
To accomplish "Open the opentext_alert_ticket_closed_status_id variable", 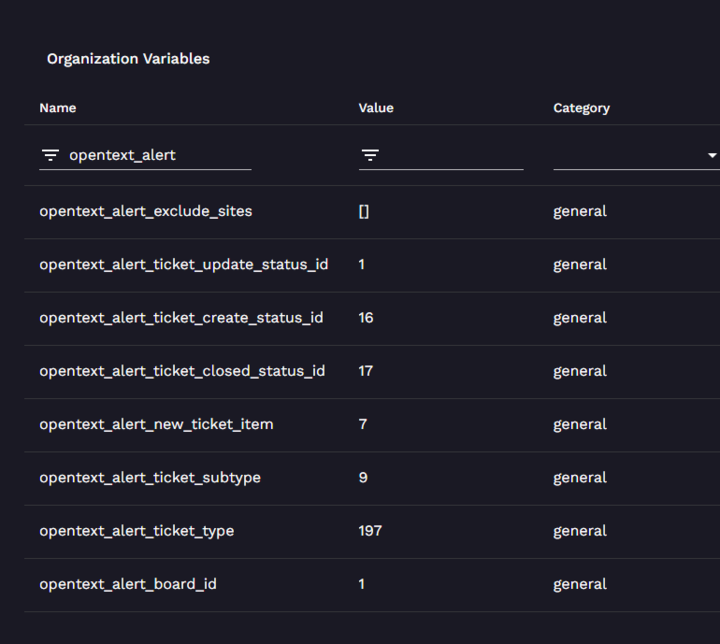I will pyautogui.click(x=182, y=371).
